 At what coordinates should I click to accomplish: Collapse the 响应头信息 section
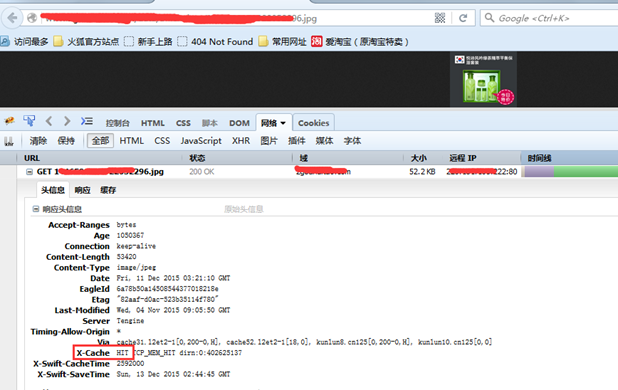(36, 209)
